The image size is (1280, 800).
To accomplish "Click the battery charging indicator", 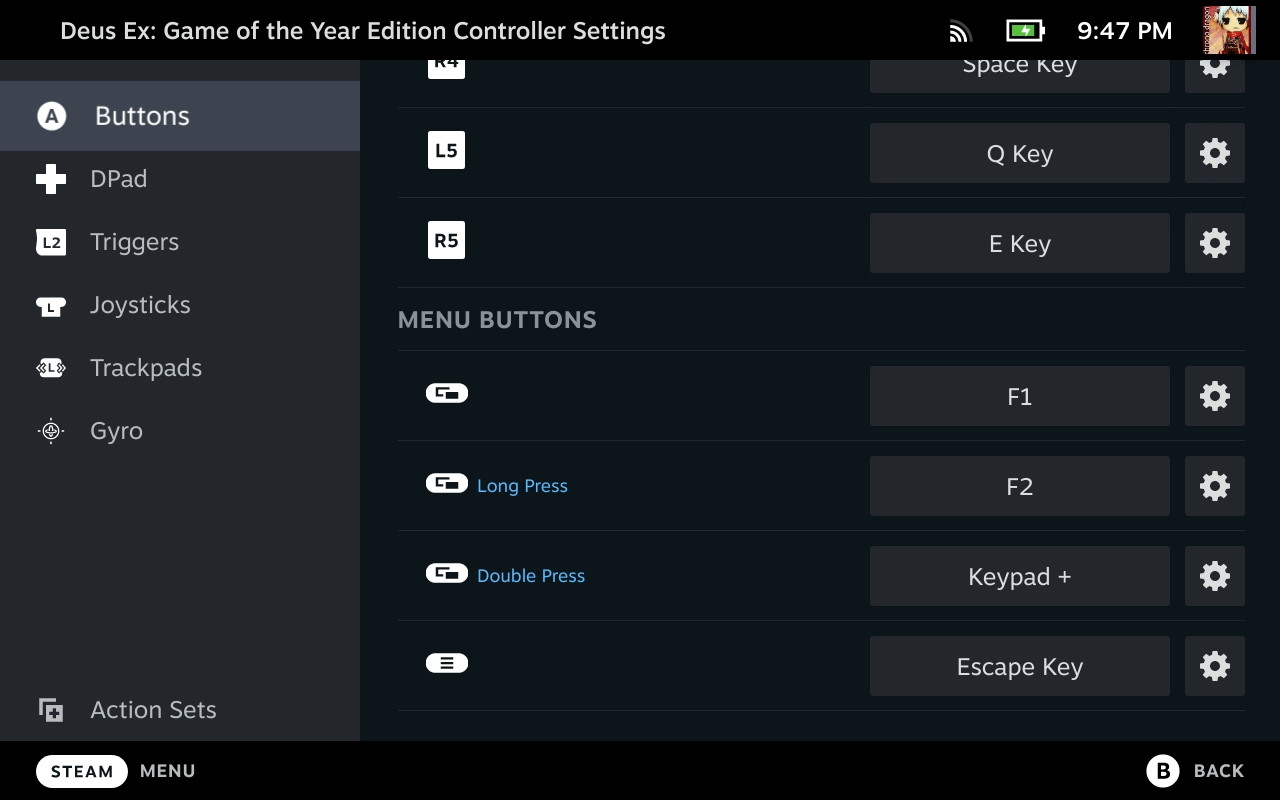I will click(1024, 31).
